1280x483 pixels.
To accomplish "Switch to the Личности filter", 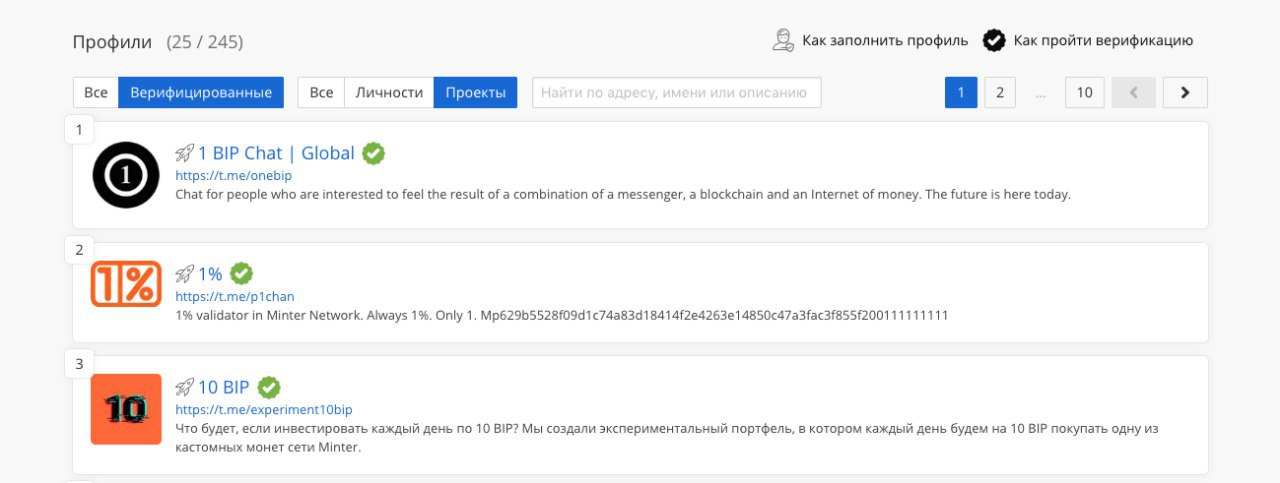I will tap(389, 93).
